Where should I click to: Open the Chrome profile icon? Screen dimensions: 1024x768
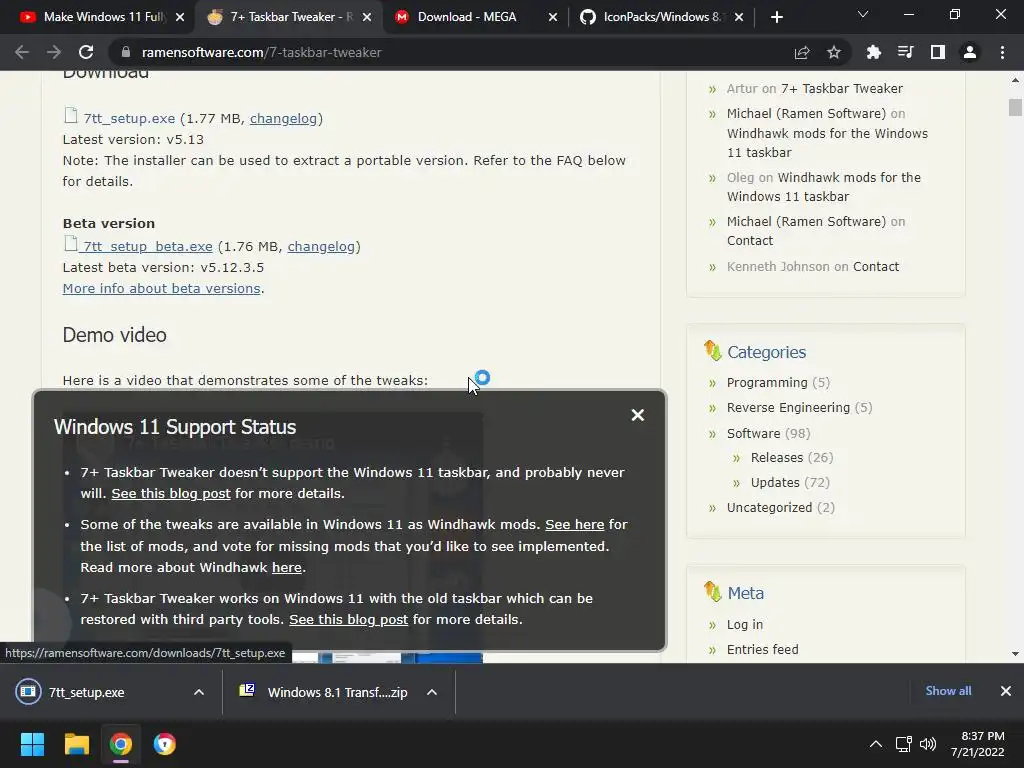[970, 52]
